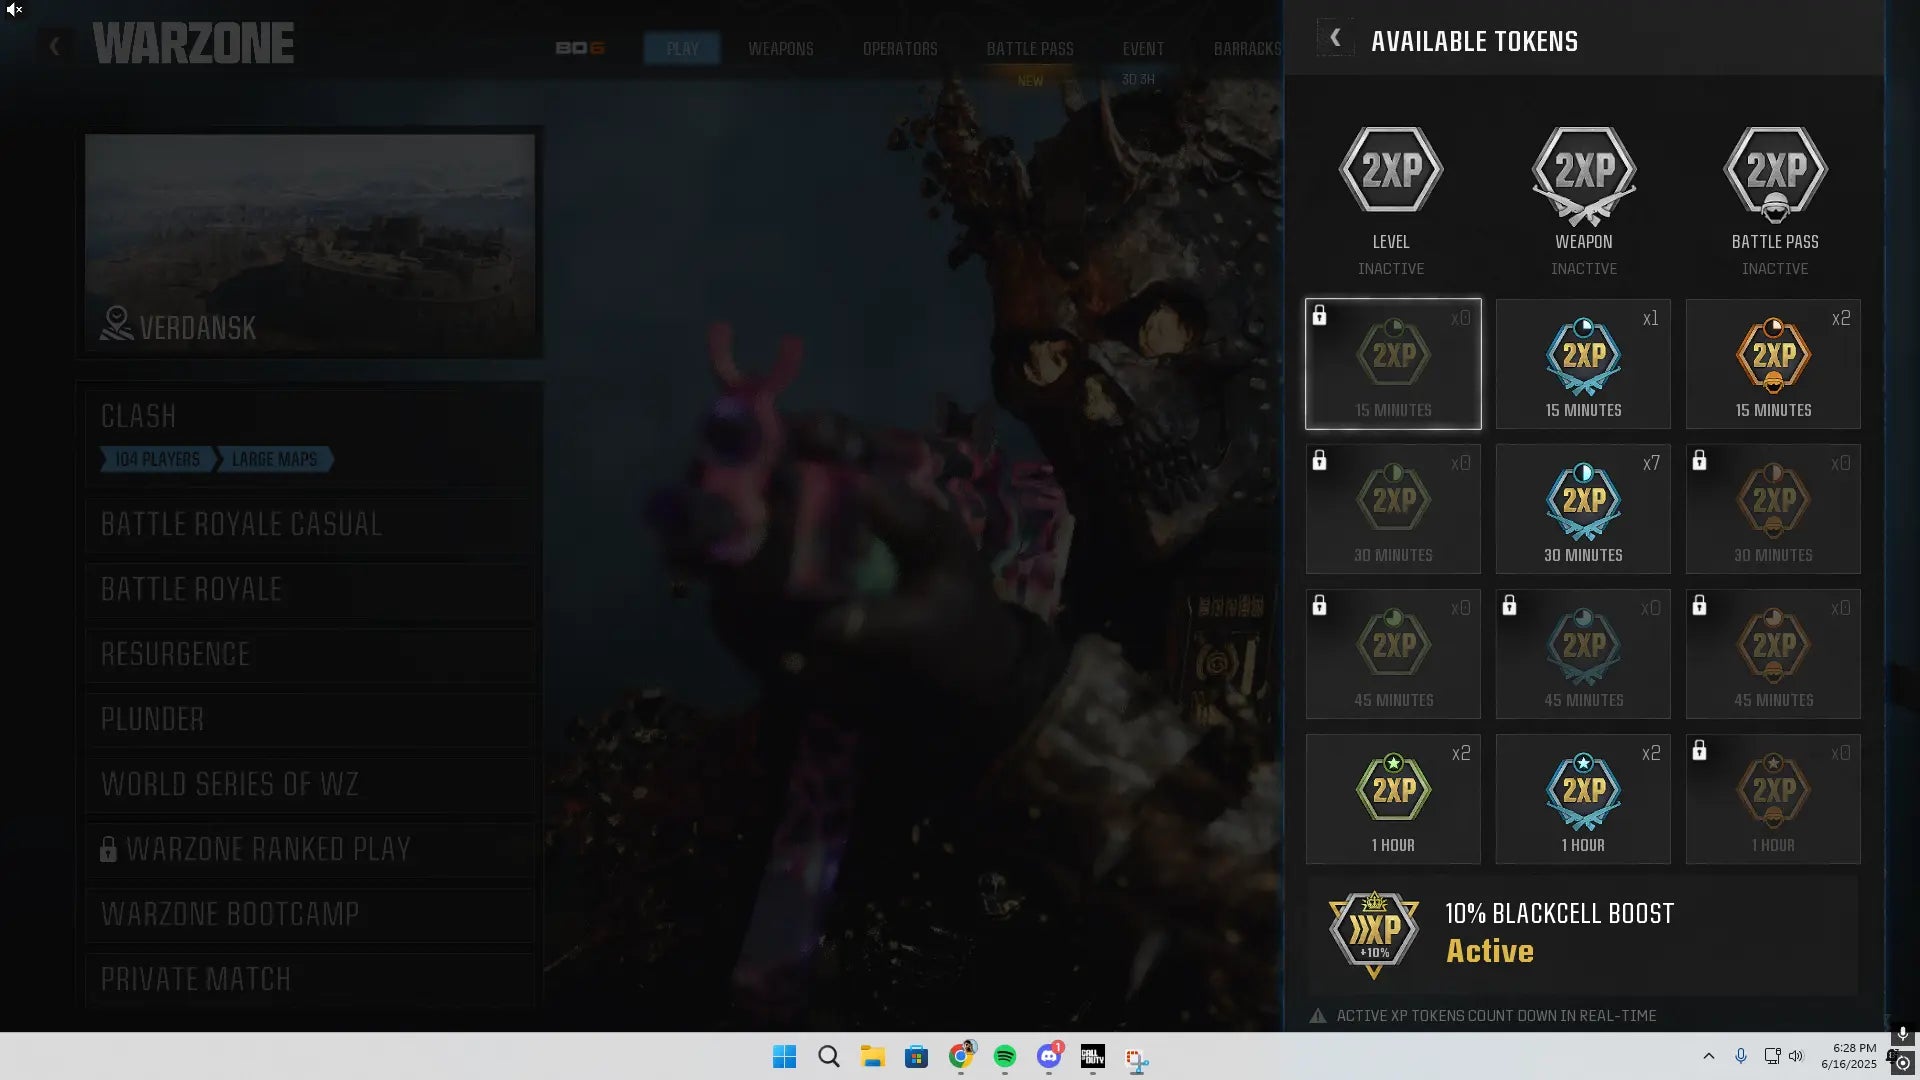Screen dimensions: 1920x1080
Task: Select the Plunder mode
Action: [310, 719]
